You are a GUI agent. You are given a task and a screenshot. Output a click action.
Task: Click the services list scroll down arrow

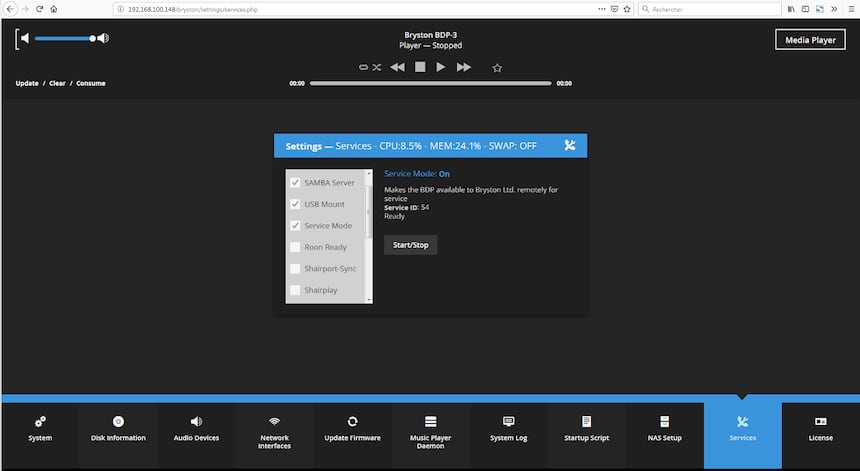[x=369, y=300]
